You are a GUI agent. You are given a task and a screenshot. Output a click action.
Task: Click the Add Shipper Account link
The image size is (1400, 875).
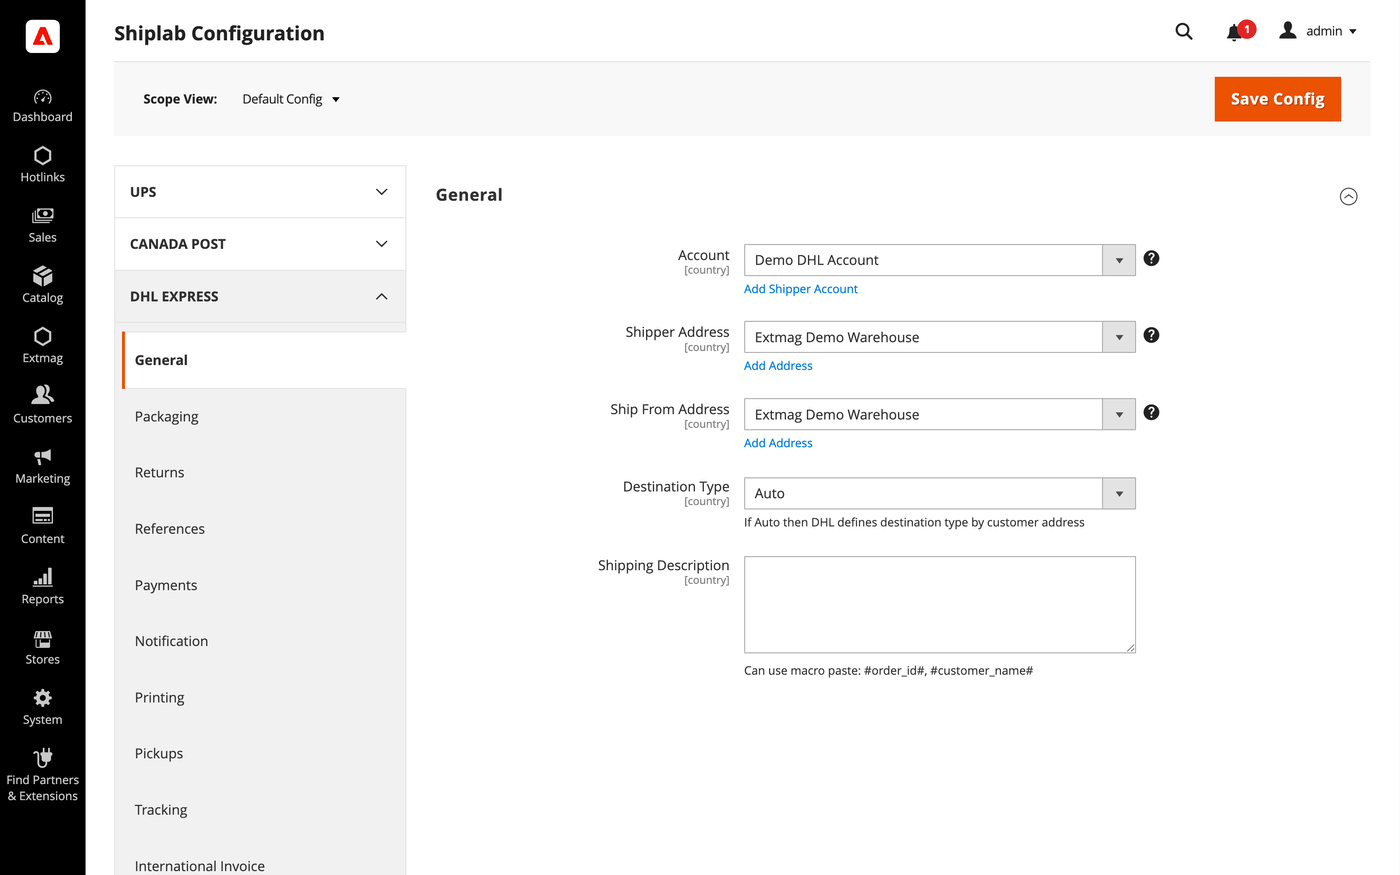tap(801, 289)
